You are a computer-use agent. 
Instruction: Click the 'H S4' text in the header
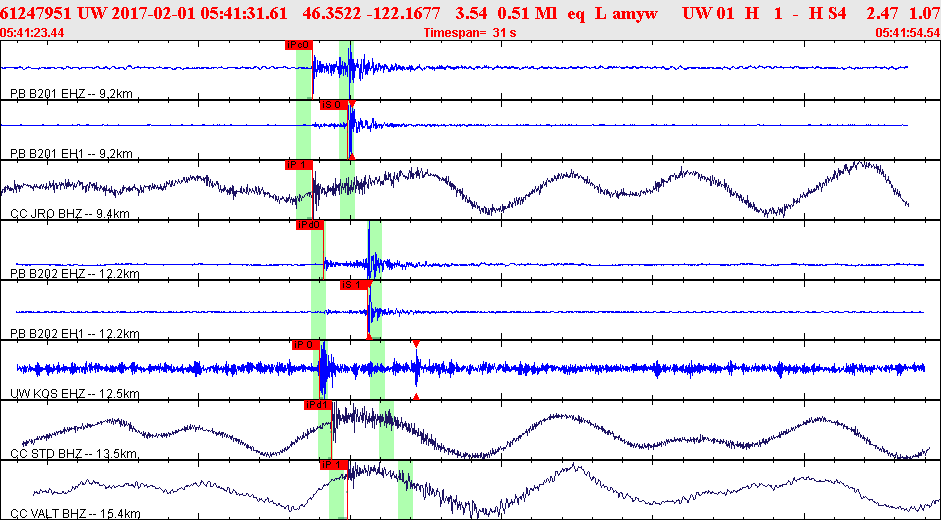click(x=829, y=13)
